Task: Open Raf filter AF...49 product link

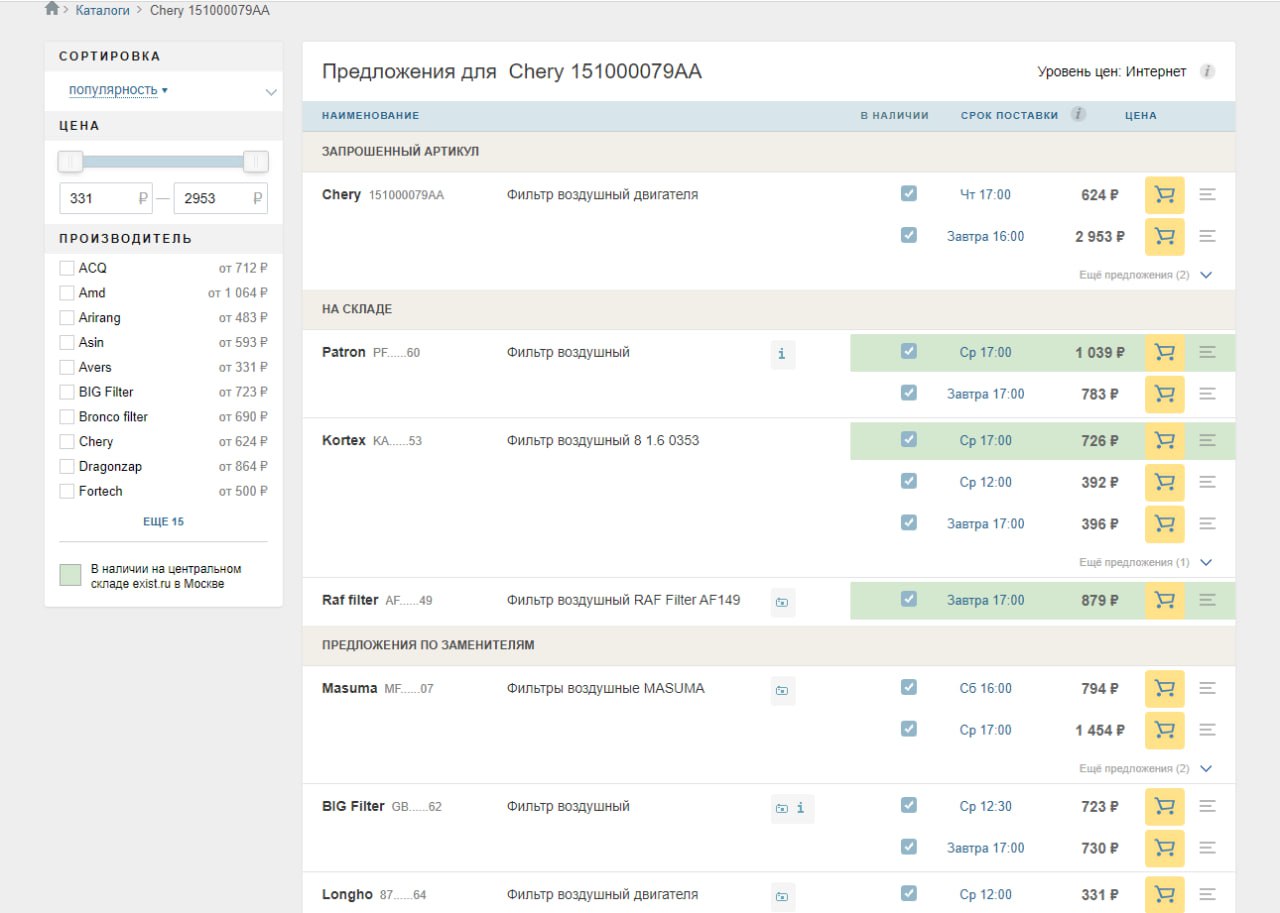Action: click(377, 601)
